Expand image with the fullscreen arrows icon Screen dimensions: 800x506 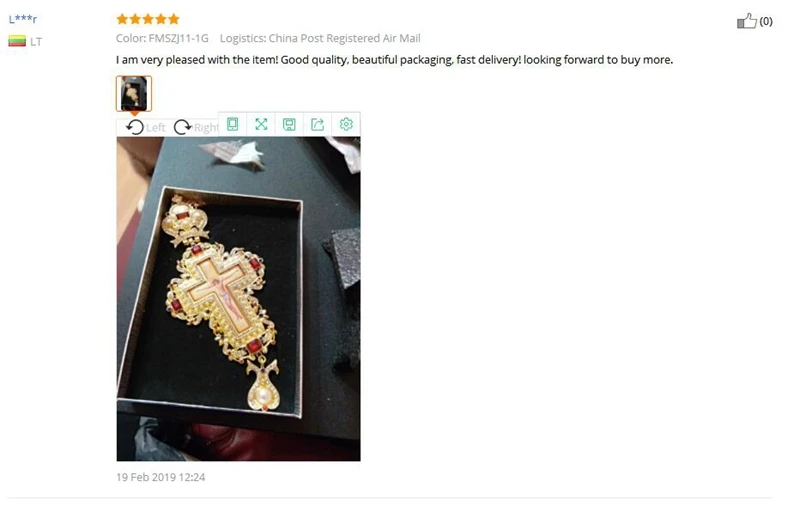261,124
